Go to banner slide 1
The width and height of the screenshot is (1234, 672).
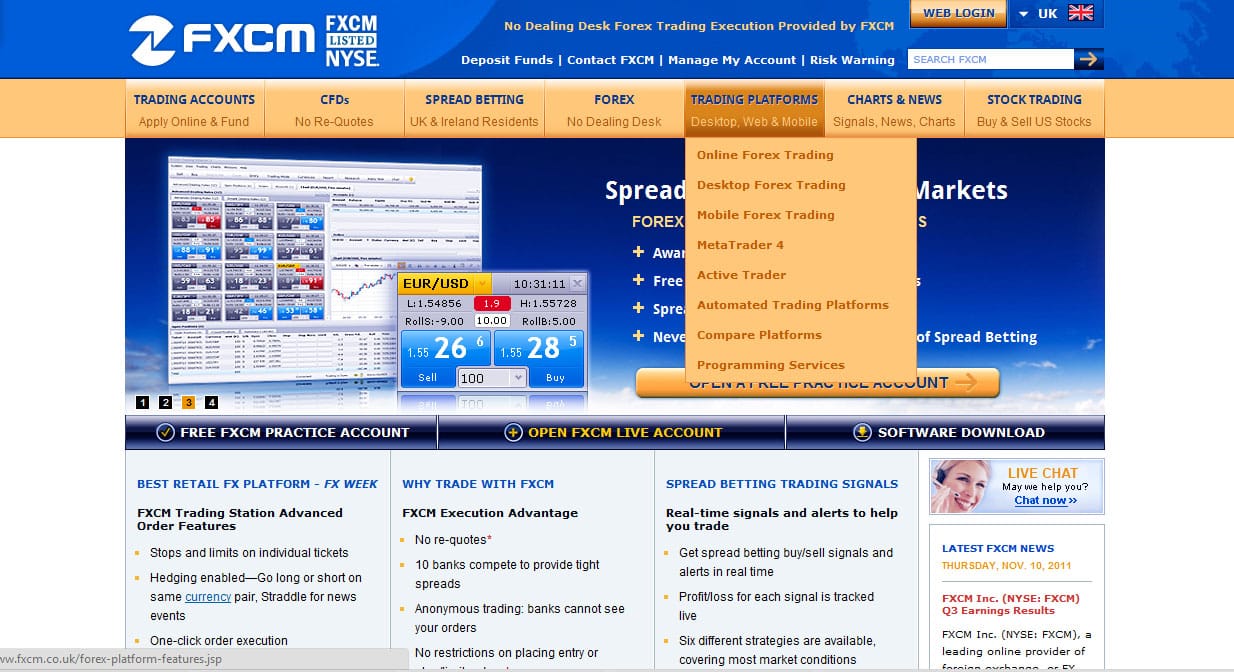(142, 403)
